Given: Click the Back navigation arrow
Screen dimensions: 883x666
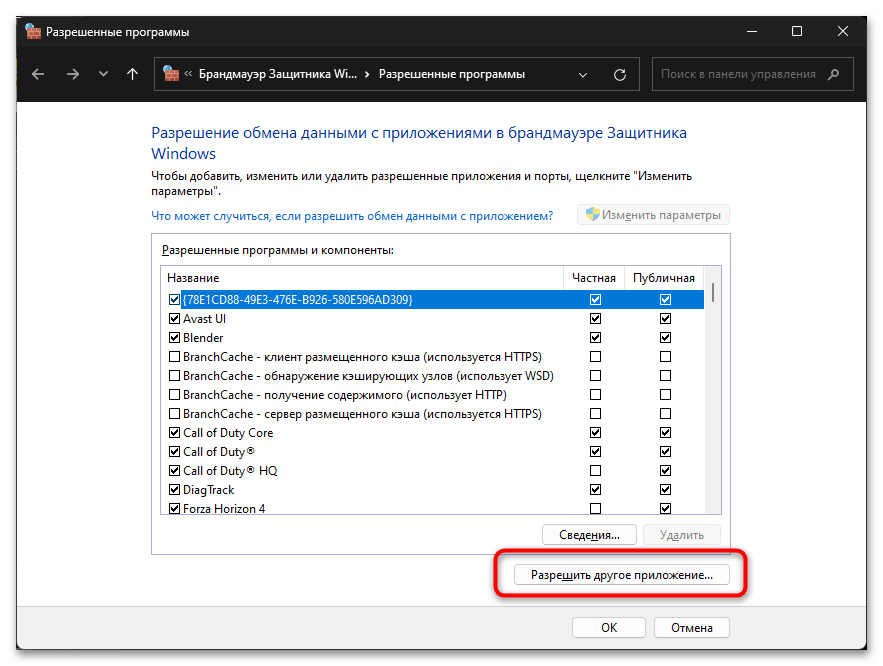Looking at the screenshot, I should [x=38, y=74].
